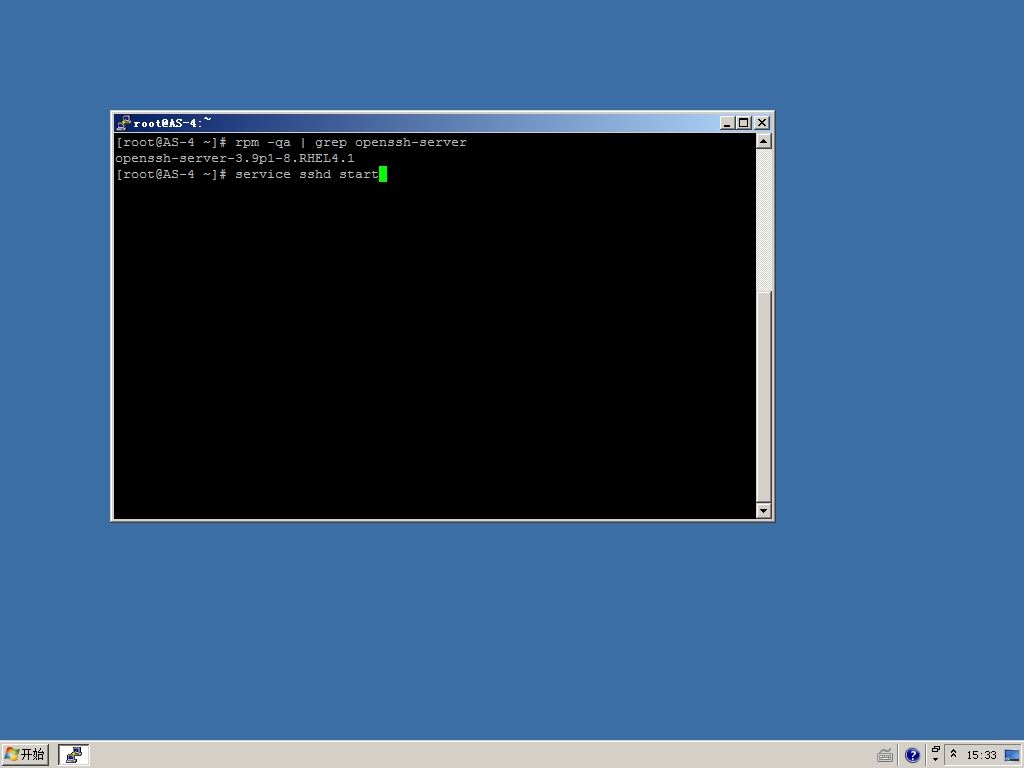
Task: Open the 开始 Start menu button
Action: tap(25, 755)
